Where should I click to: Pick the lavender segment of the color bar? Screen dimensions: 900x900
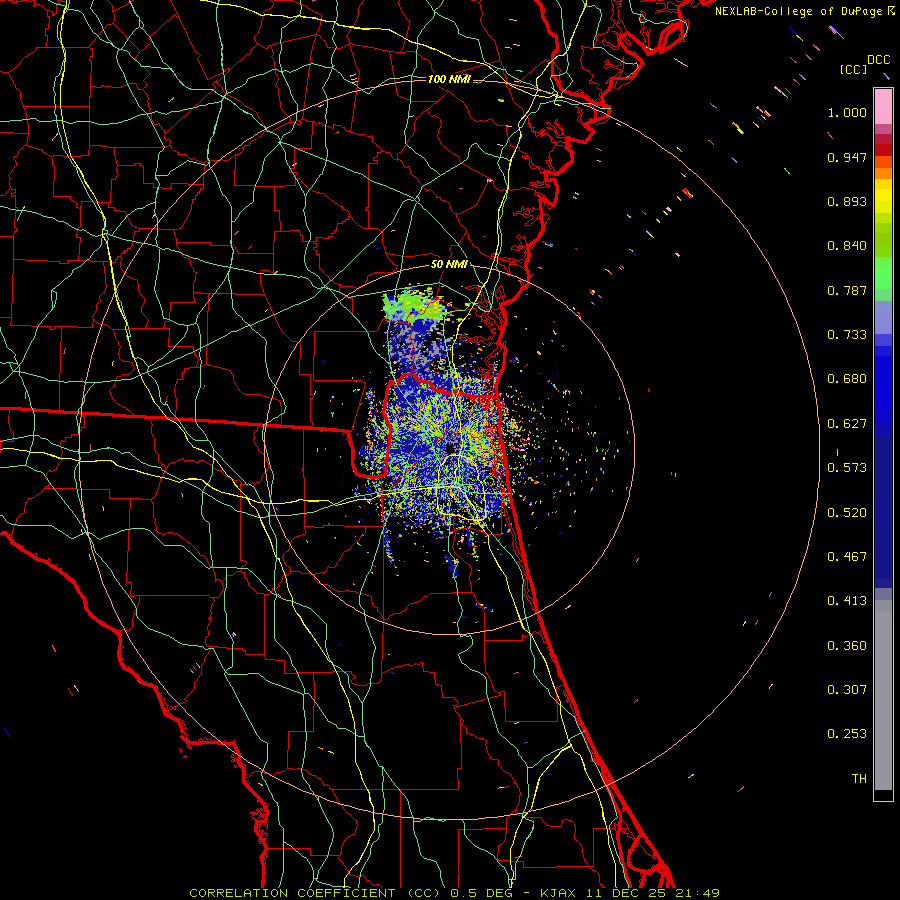point(883,317)
